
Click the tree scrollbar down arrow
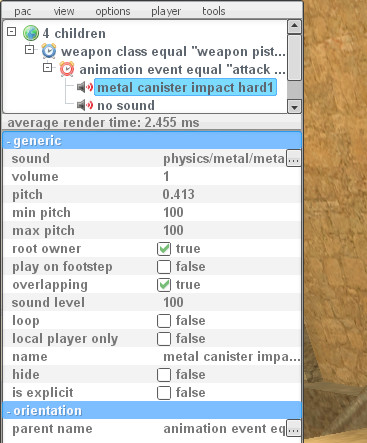(294, 107)
